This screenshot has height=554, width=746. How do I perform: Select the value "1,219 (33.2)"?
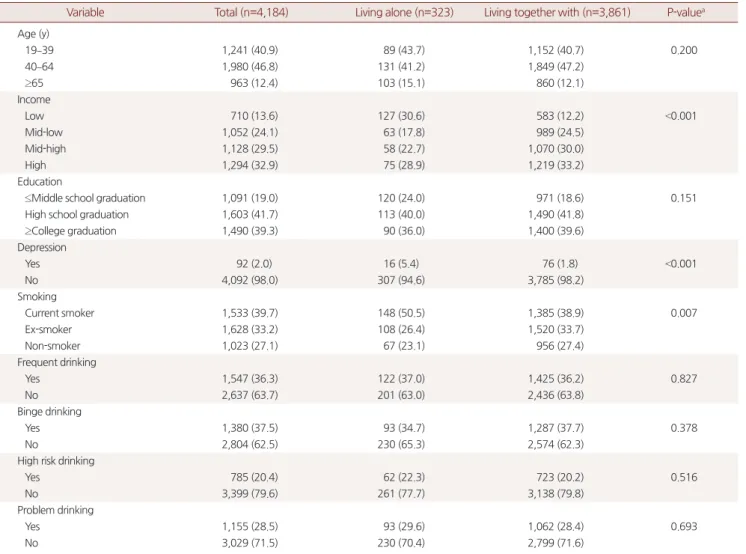[556, 165]
